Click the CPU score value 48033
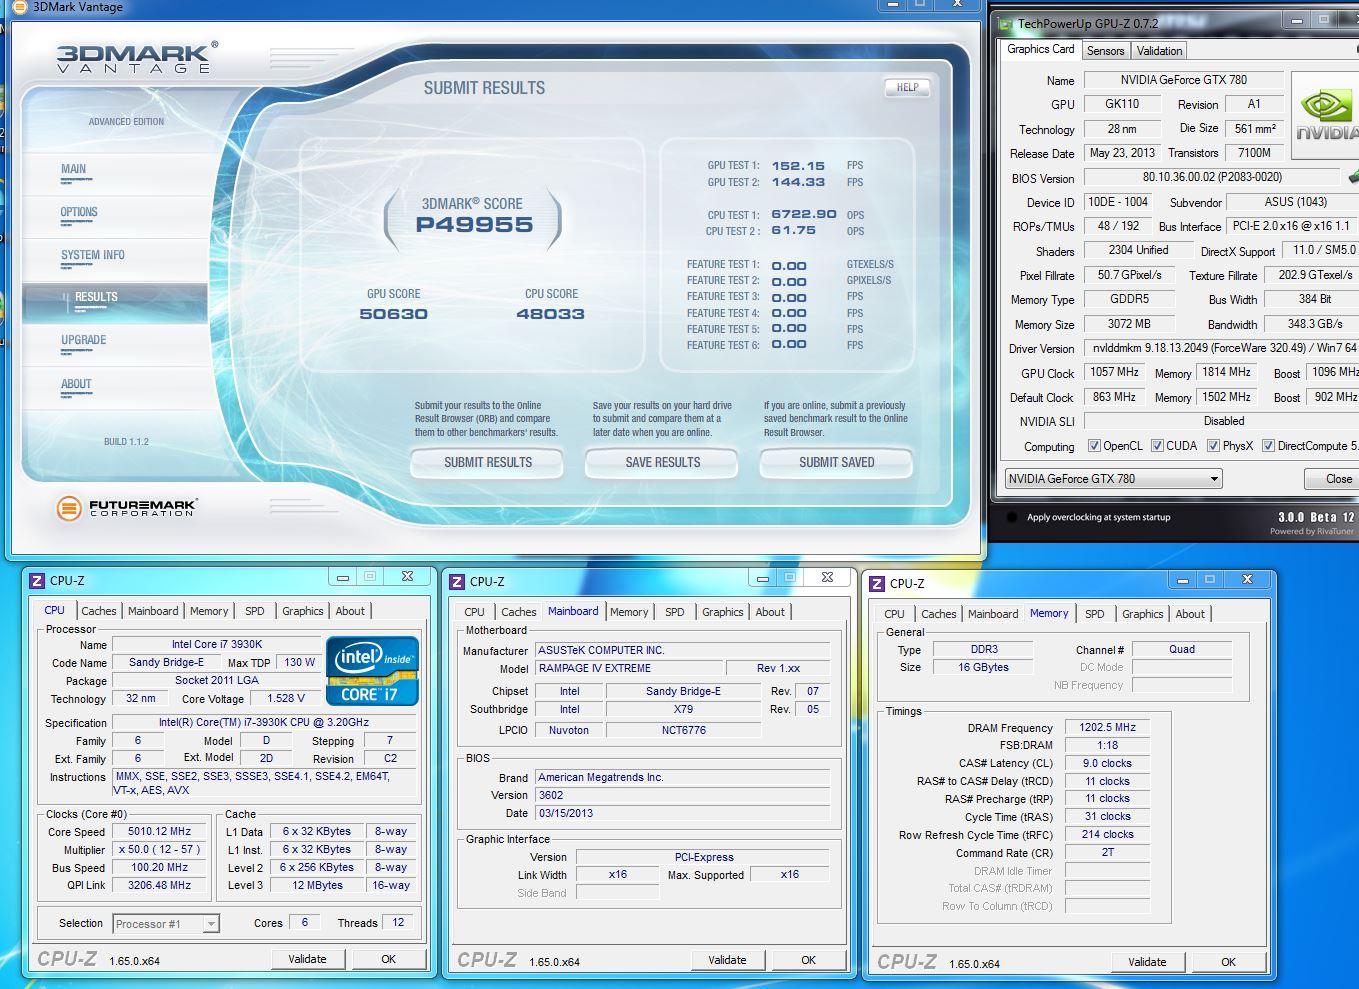The image size is (1359, 989). click(x=550, y=314)
